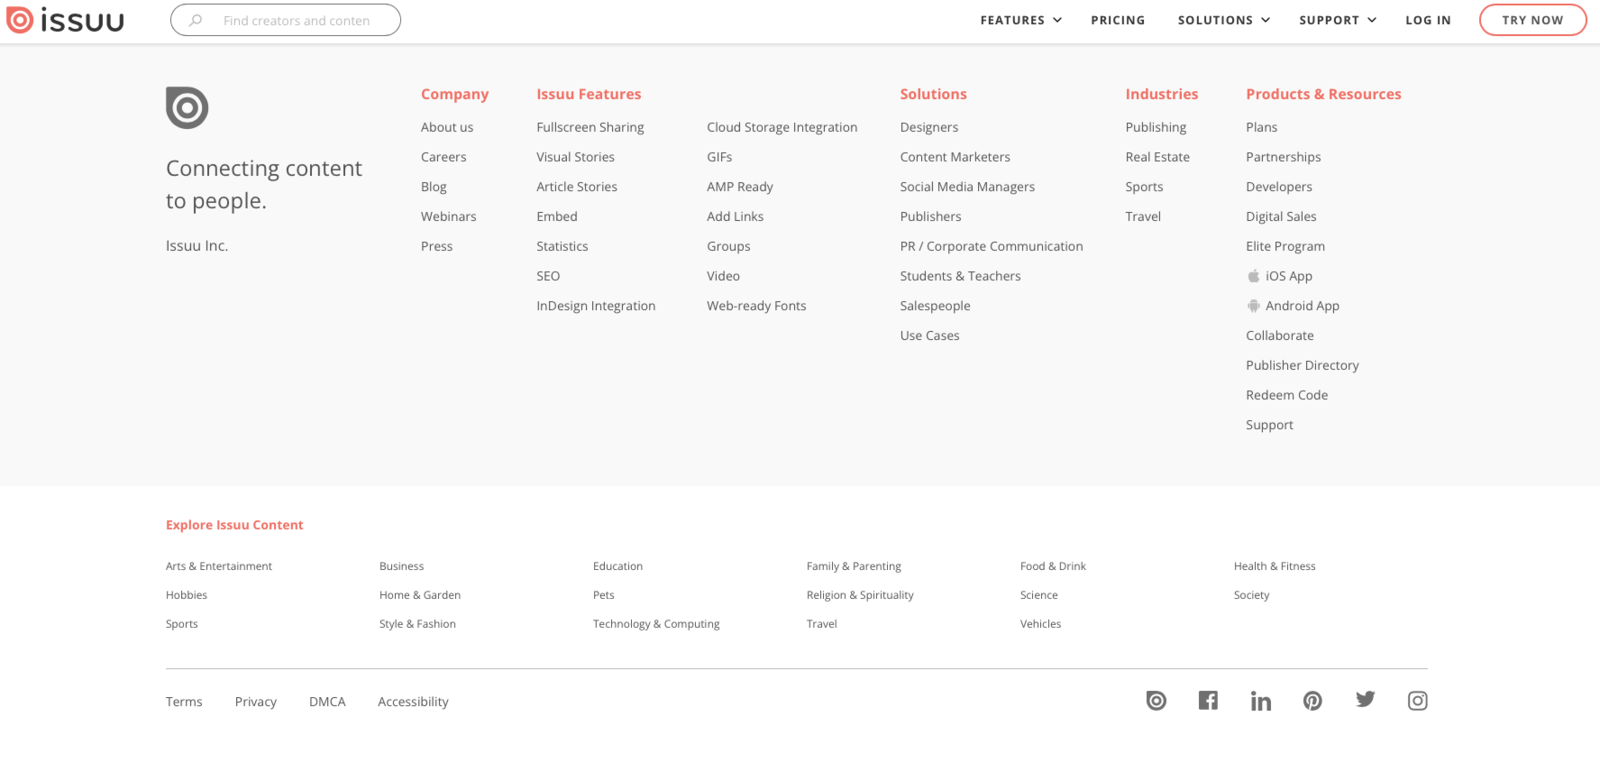Open the Blog link
The image size is (1600, 772).
coord(434,187)
